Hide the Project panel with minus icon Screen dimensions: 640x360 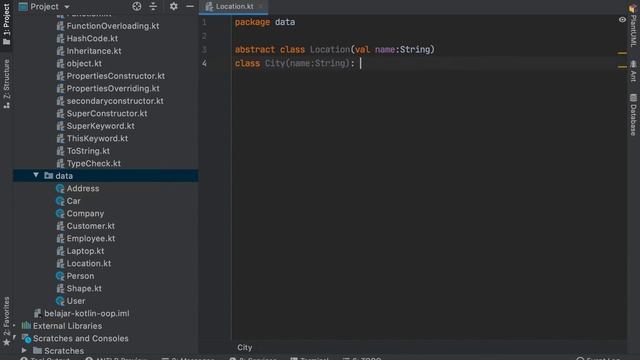[190, 6]
